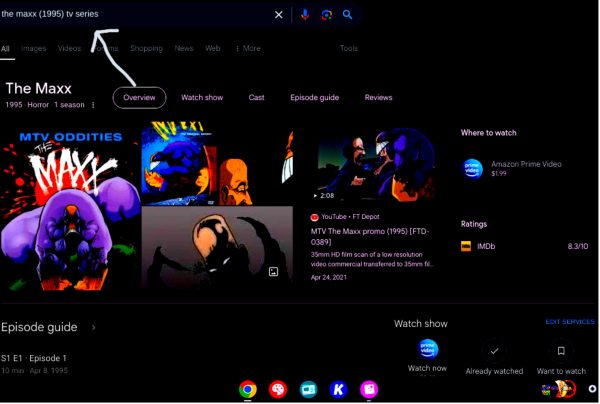Click the Apr 24, 2021 video date
600x404 pixels.
(x=329, y=277)
